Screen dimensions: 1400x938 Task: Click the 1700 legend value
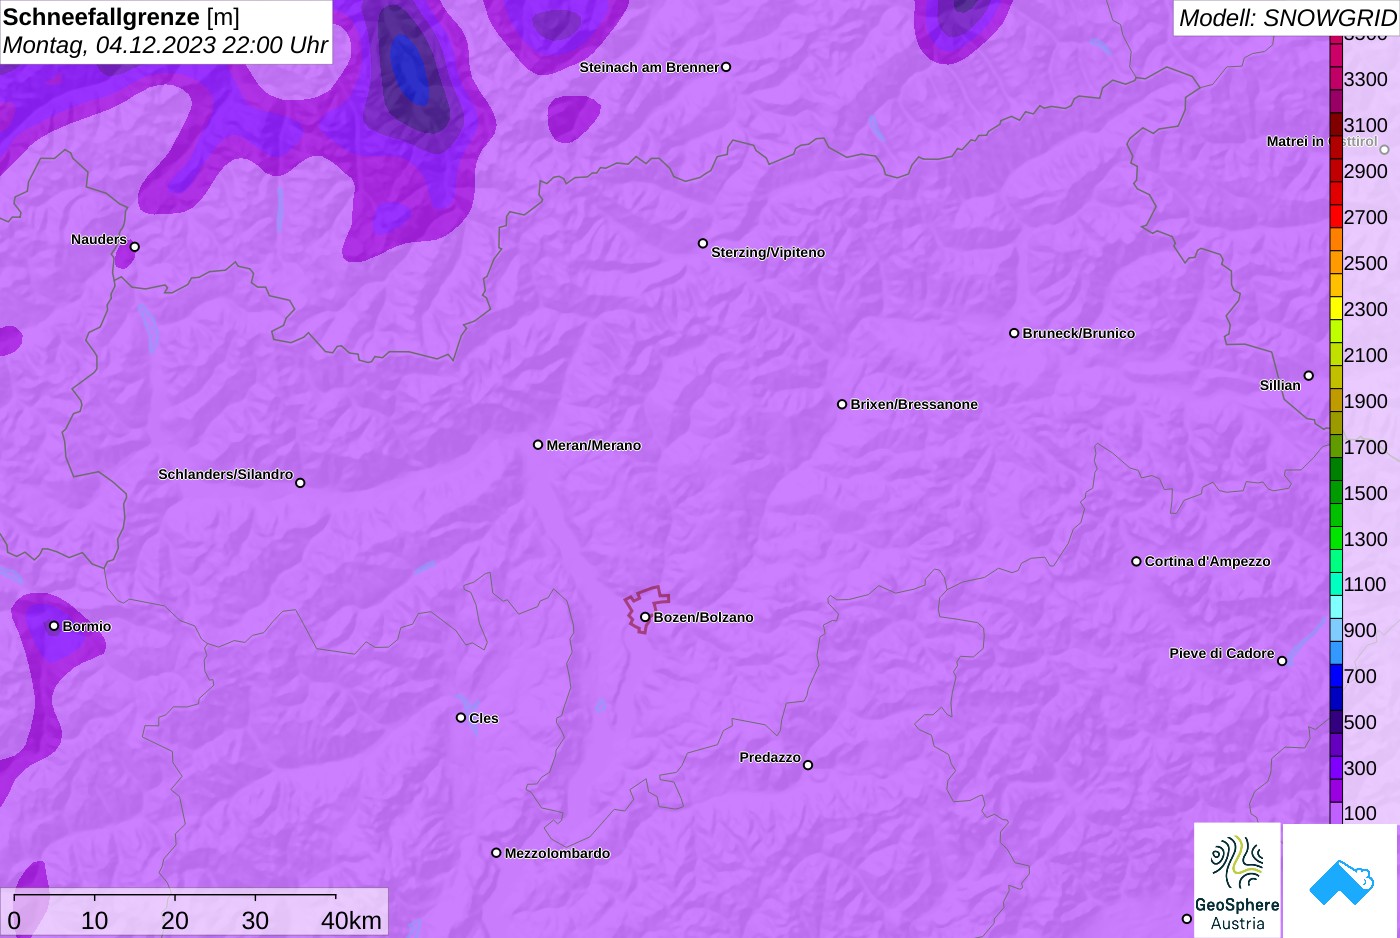pyautogui.click(x=1365, y=447)
